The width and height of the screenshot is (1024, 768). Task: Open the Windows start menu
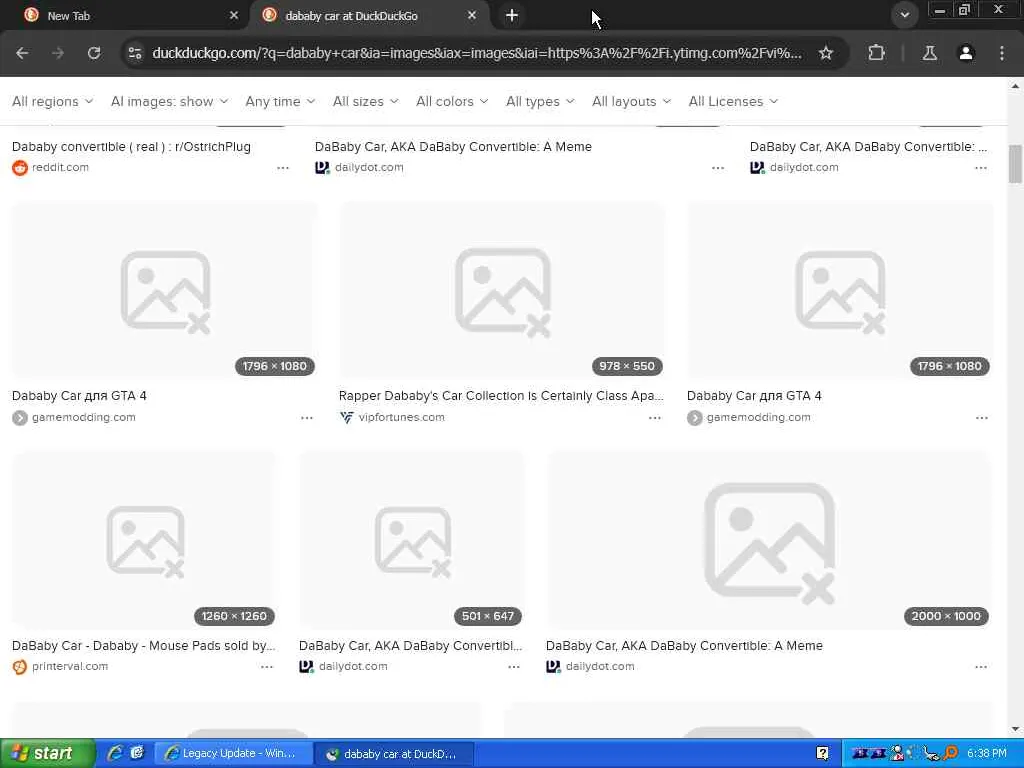click(x=47, y=754)
